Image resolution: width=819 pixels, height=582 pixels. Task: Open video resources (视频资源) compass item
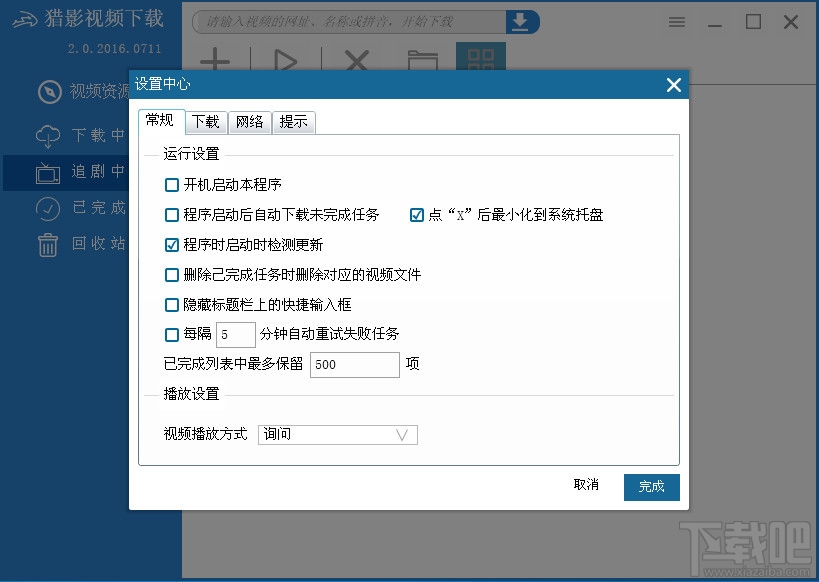click(x=84, y=92)
